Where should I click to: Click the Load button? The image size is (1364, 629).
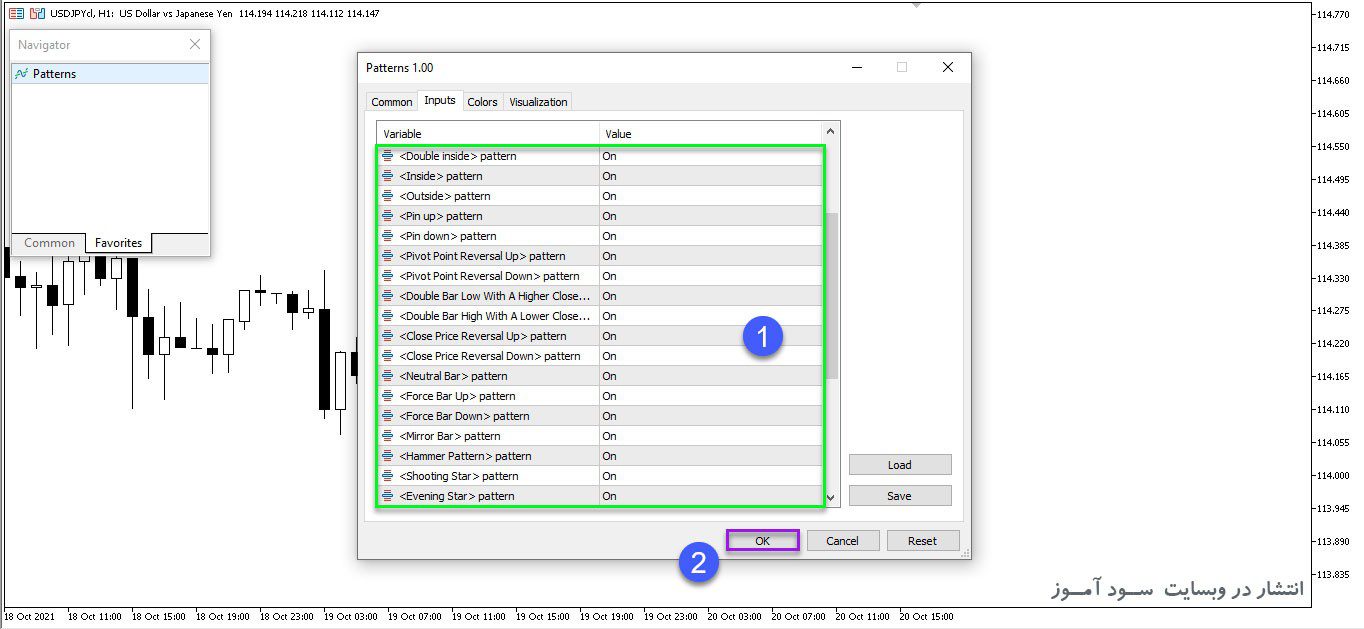[900, 465]
